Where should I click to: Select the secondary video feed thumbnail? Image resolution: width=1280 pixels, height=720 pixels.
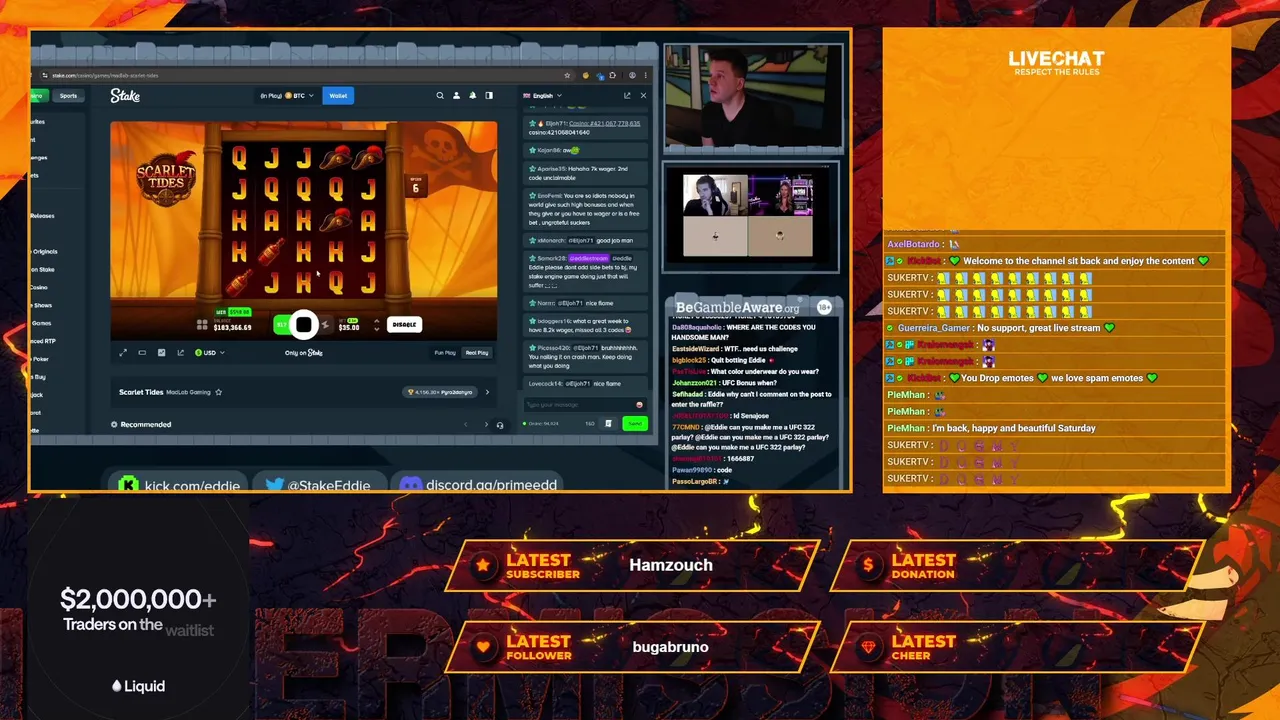[x=750, y=216]
